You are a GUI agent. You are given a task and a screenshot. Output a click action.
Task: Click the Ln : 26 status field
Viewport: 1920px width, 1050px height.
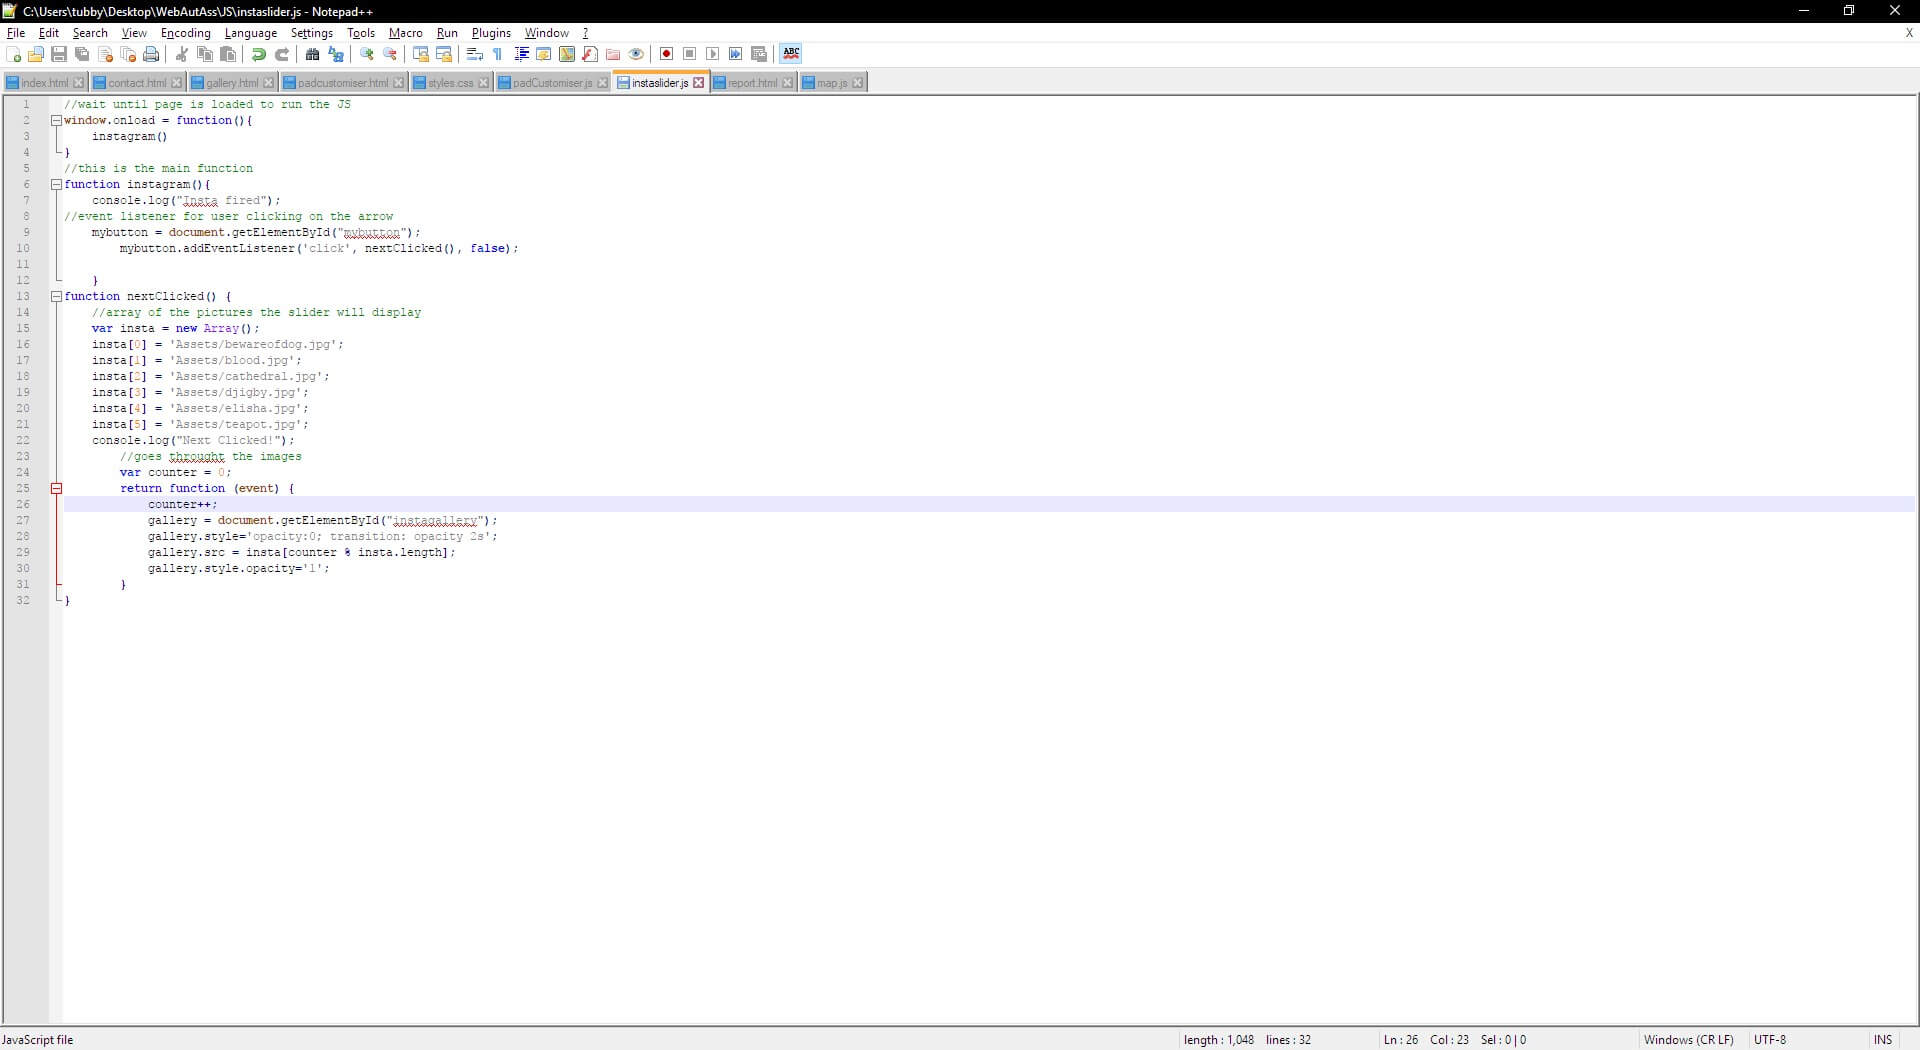[1400, 1040]
